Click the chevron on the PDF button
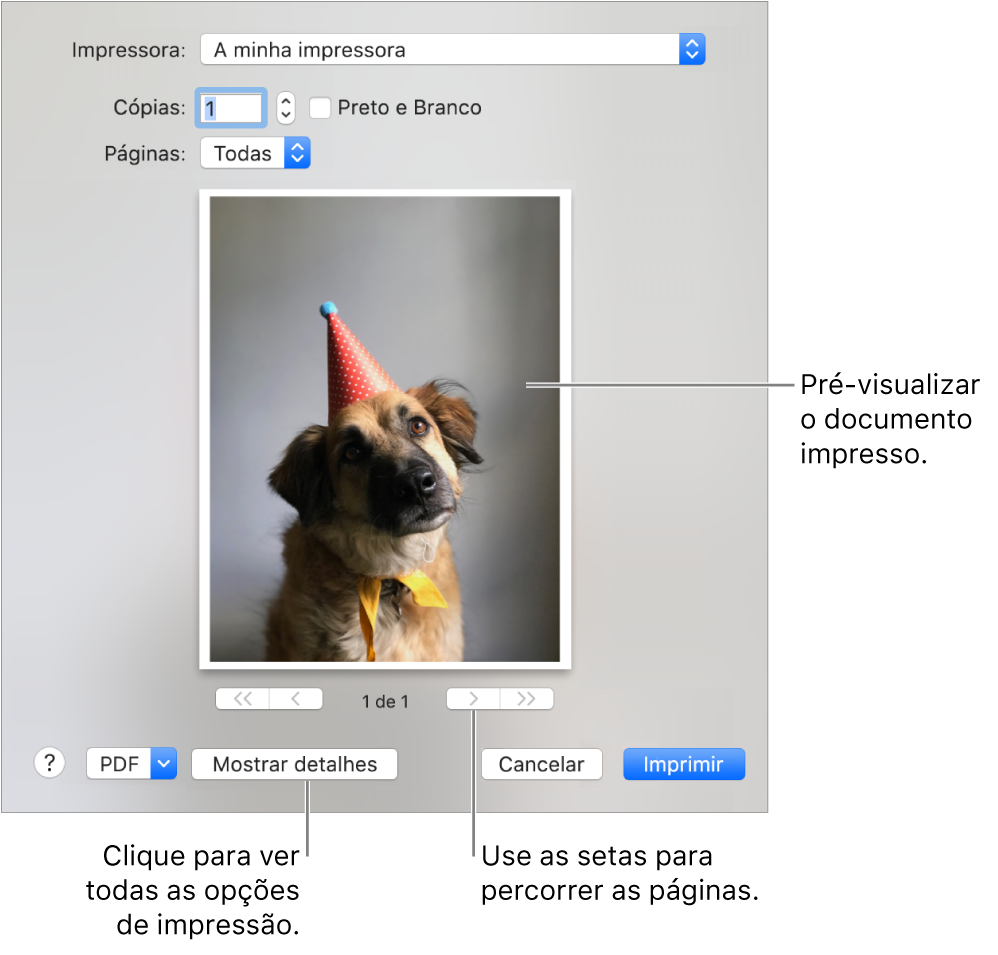The image size is (998, 955). click(x=163, y=763)
